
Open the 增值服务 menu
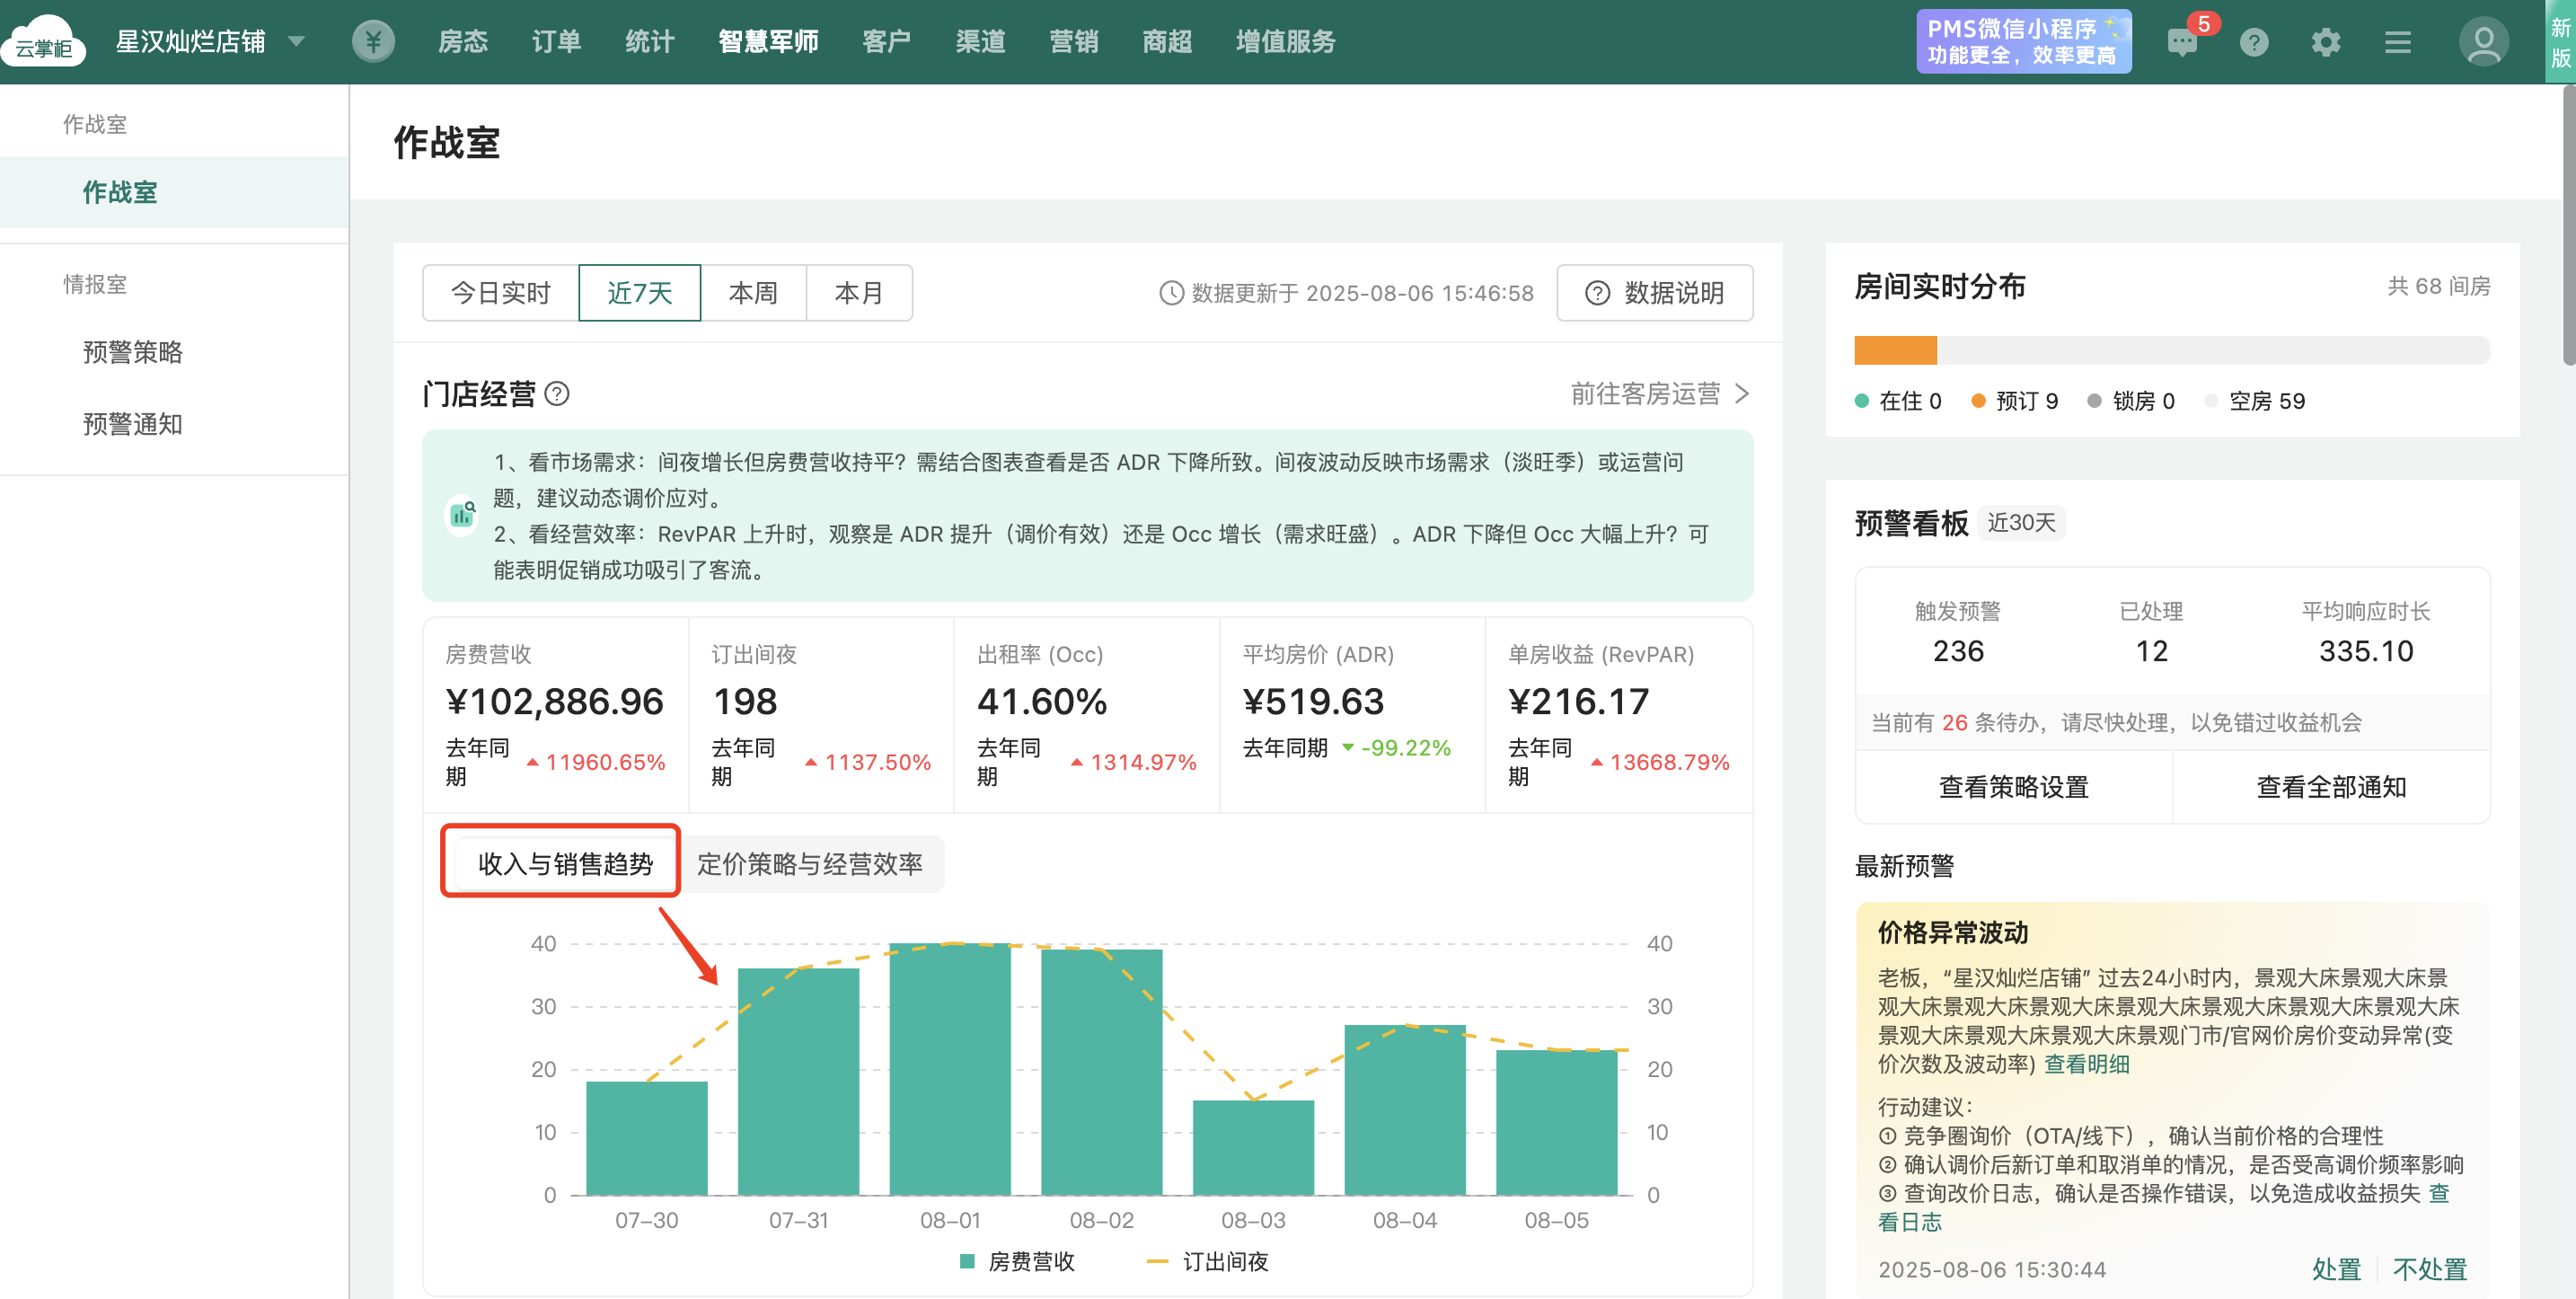tap(1286, 41)
